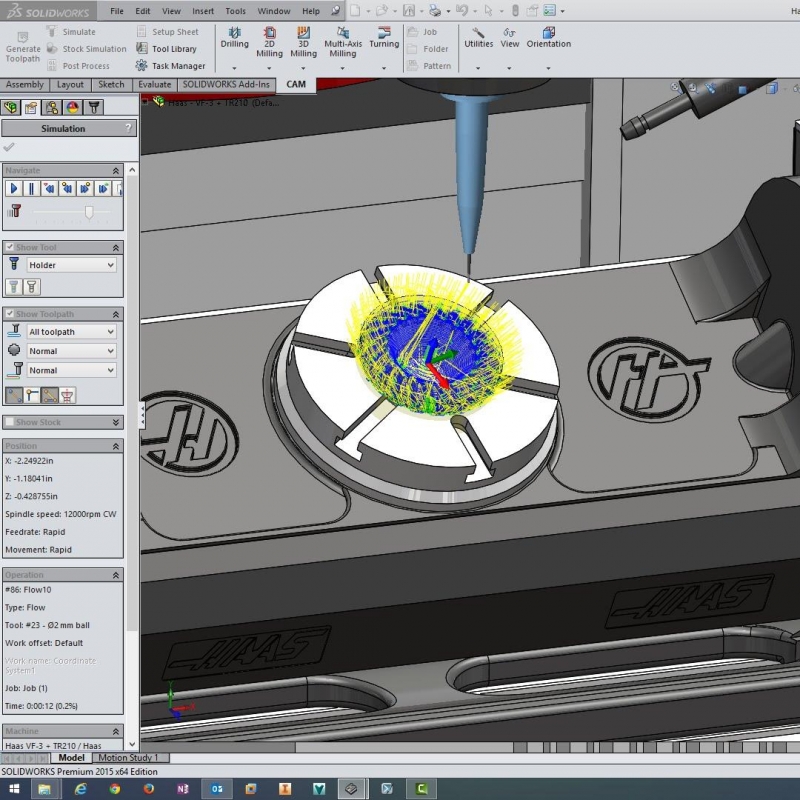This screenshot has height=800, width=800.
Task: Uncheck the Show Toolpath option
Action: [x=10, y=314]
